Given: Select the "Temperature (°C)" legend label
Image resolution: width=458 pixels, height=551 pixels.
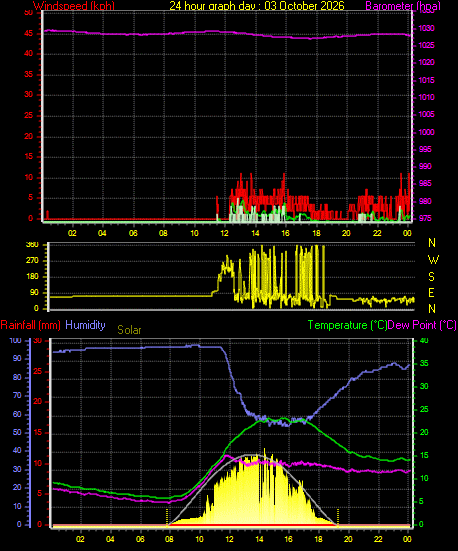Looking at the screenshot, I should pyautogui.click(x=347, y=325).
